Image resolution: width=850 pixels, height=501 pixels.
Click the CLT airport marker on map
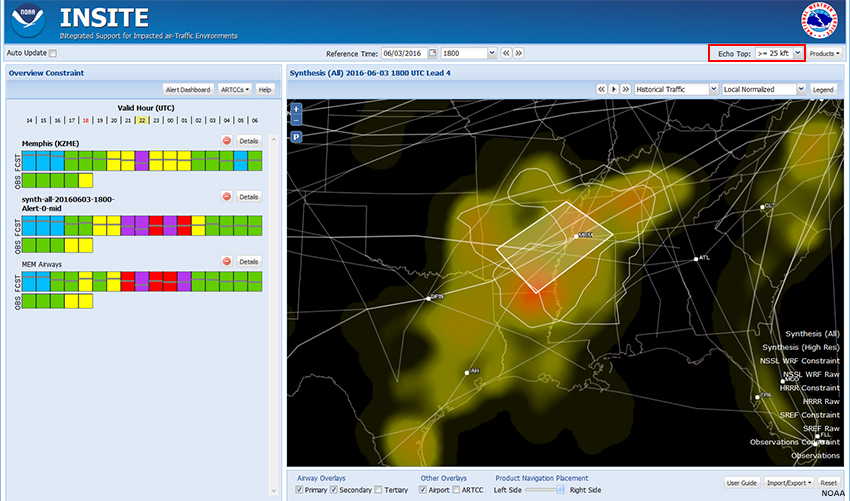click(x=762, y=207)
